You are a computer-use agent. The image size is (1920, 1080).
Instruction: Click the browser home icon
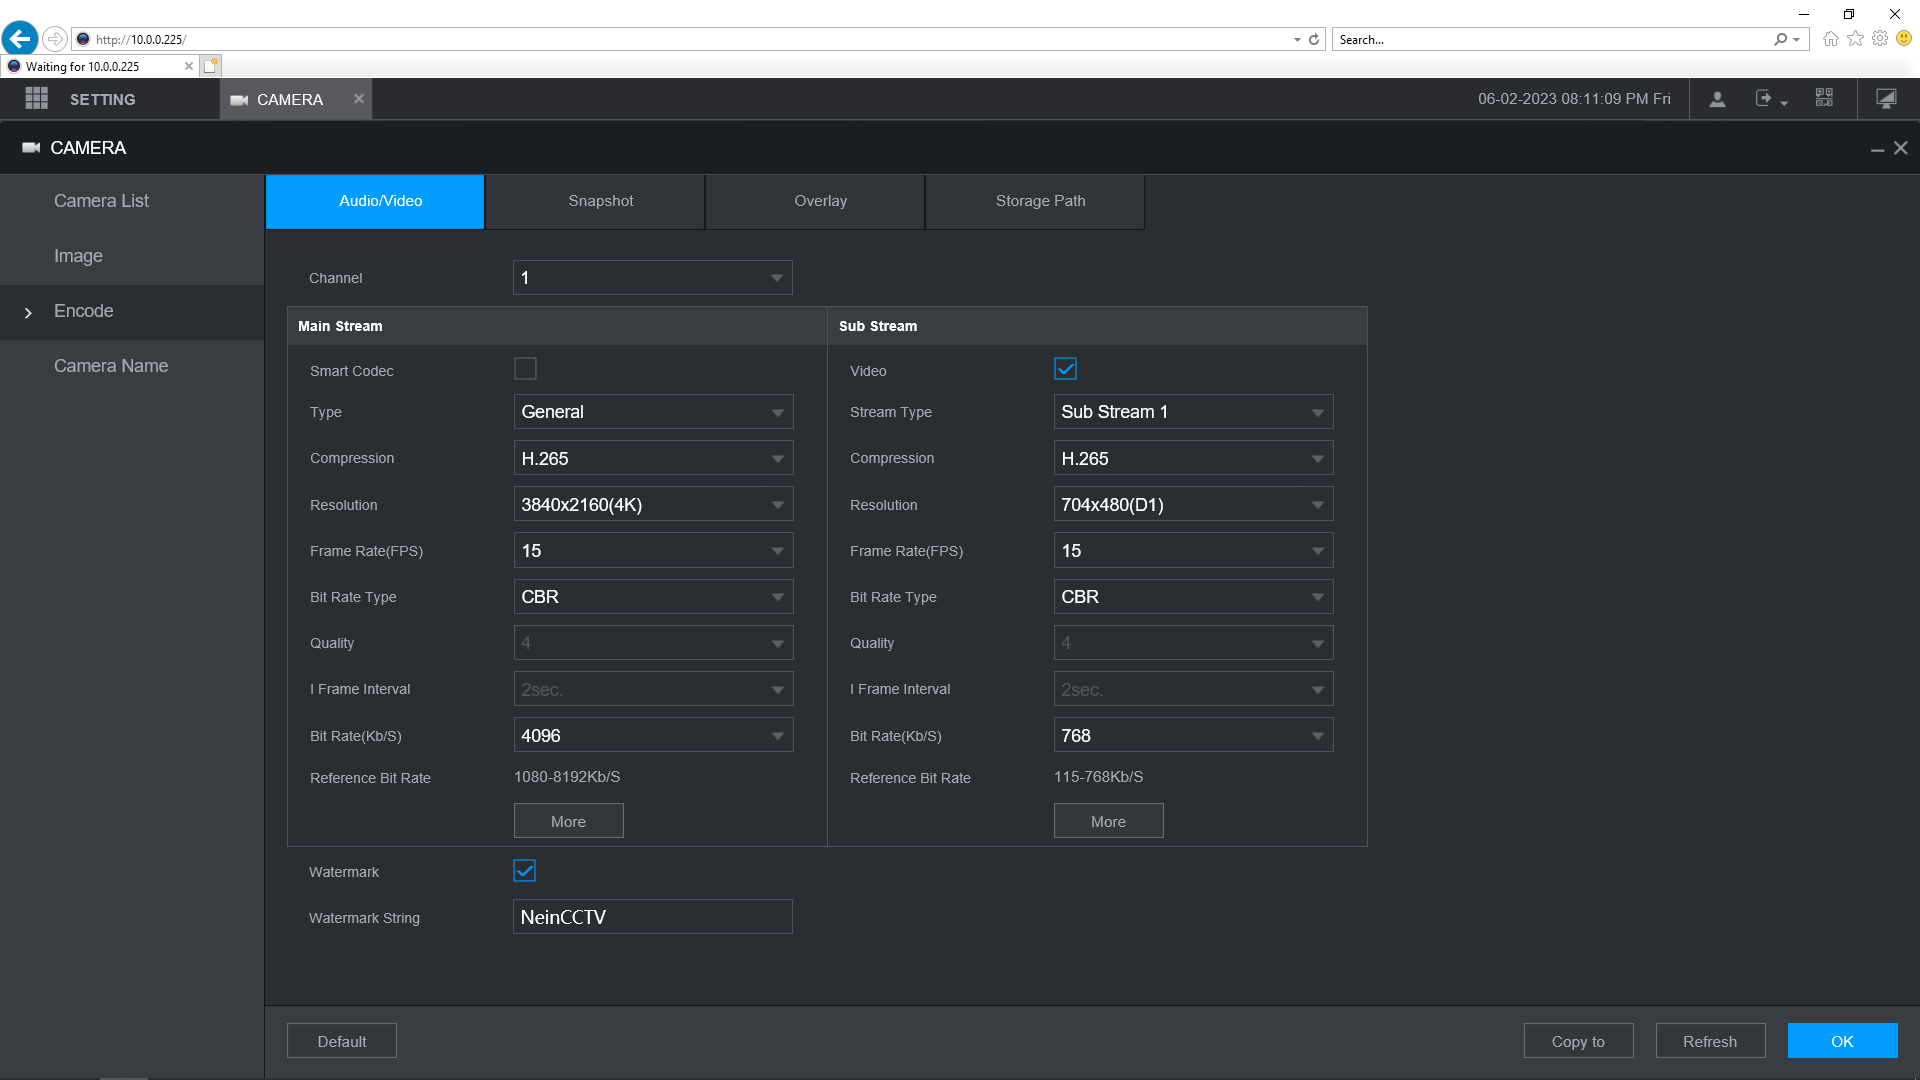click(1830, 39)
